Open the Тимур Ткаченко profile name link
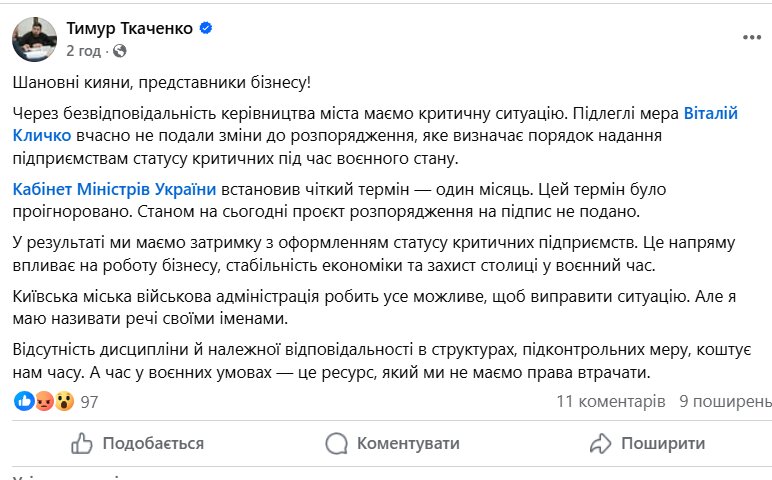The image size is (772, 480). pos(129,28)
